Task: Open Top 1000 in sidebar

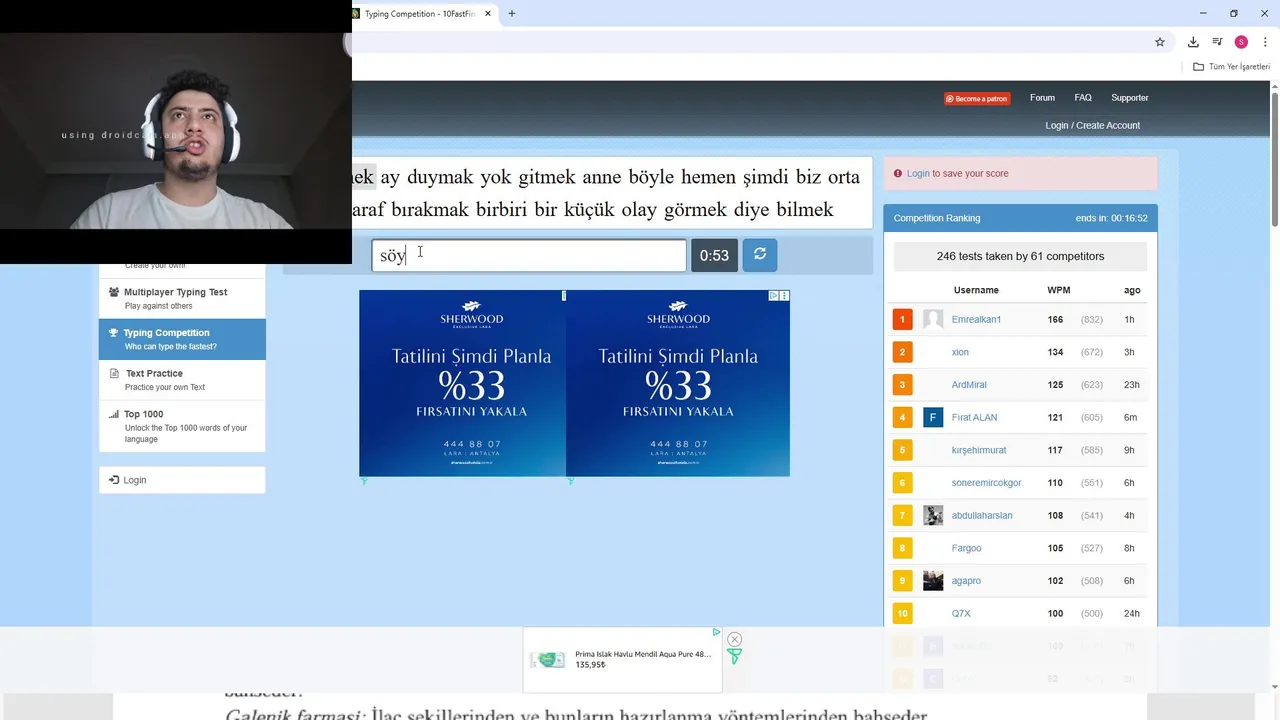Action: [182, 426]
